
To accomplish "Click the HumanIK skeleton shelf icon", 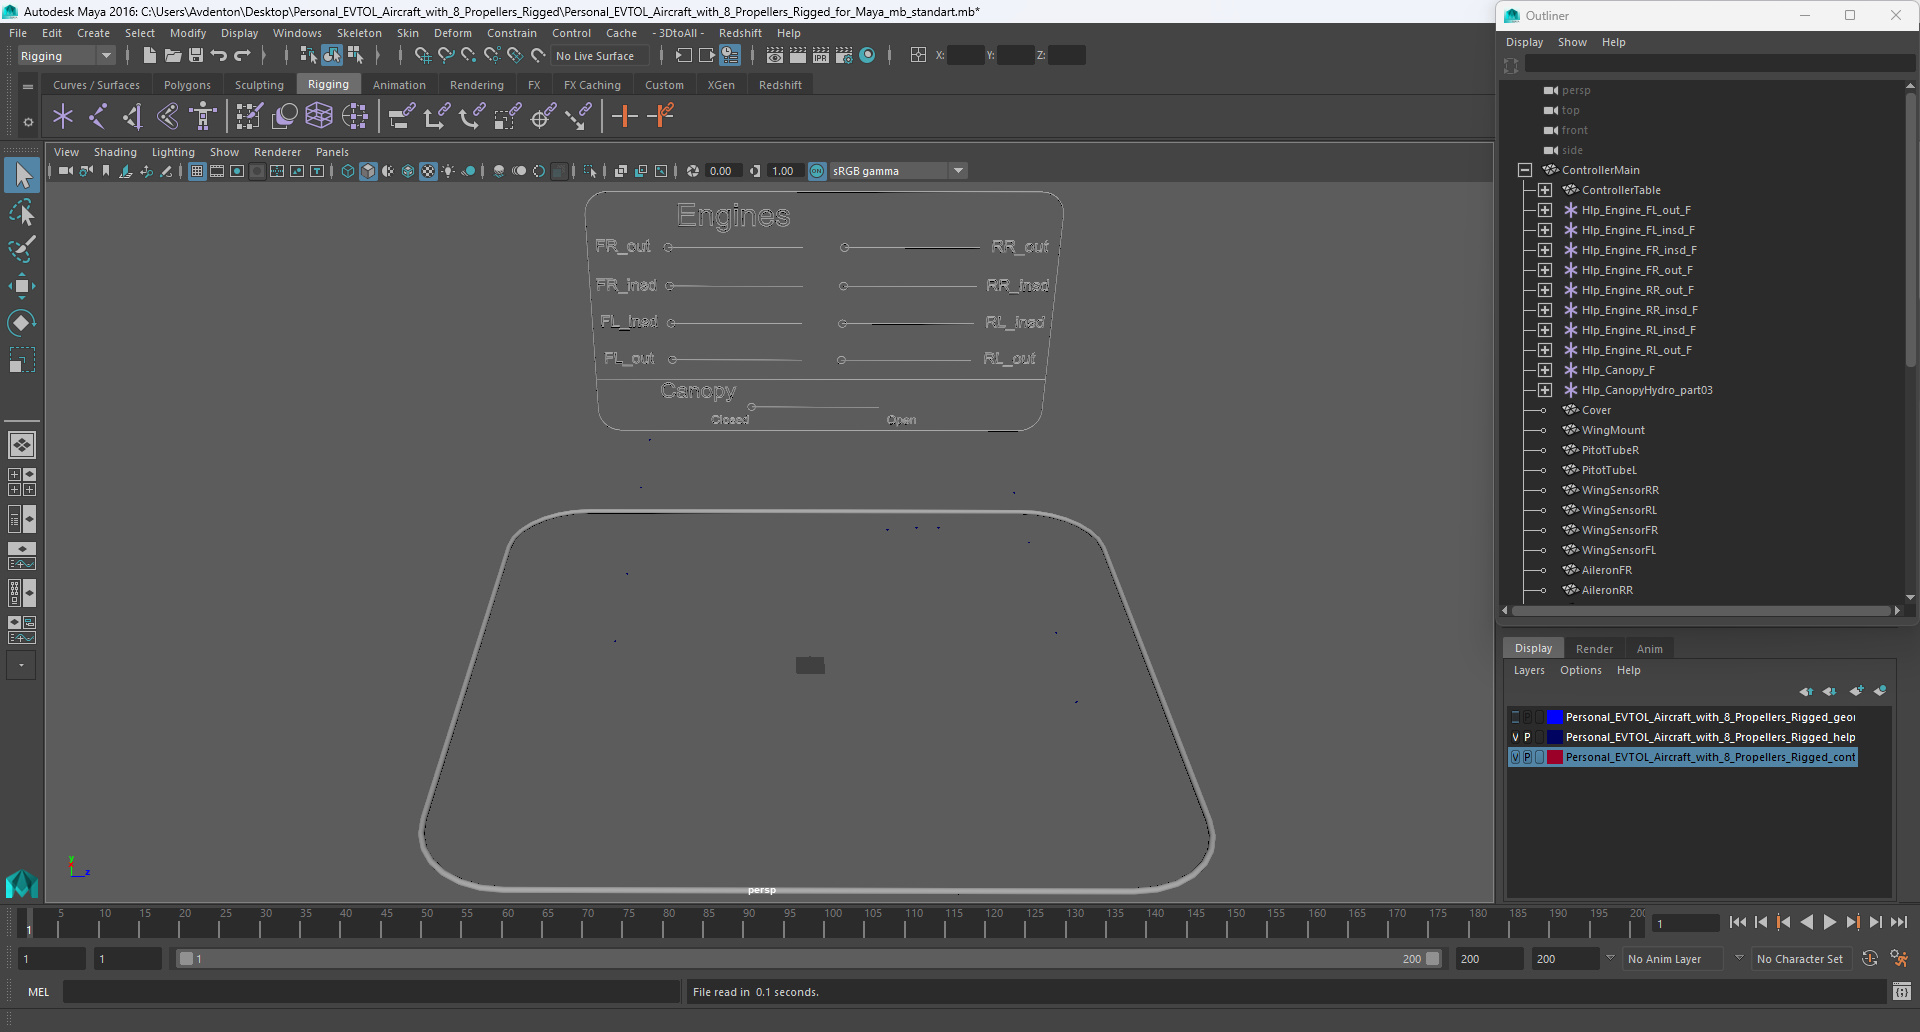I will coord(203,117).
